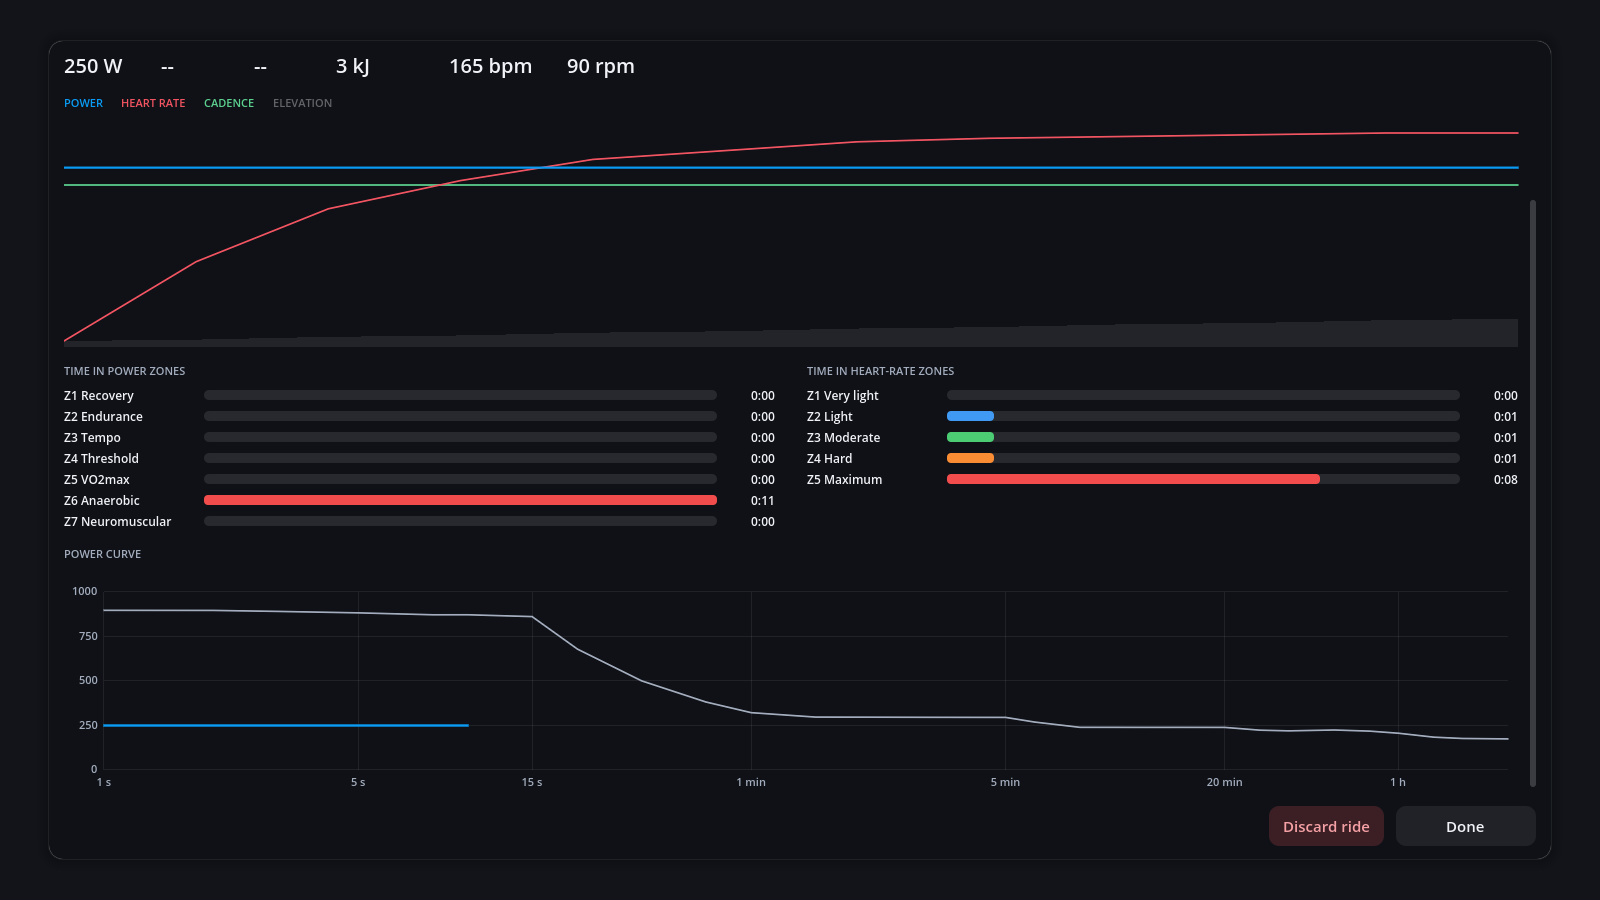Click the Z1 Recovery label

click(x=99, y=396)
